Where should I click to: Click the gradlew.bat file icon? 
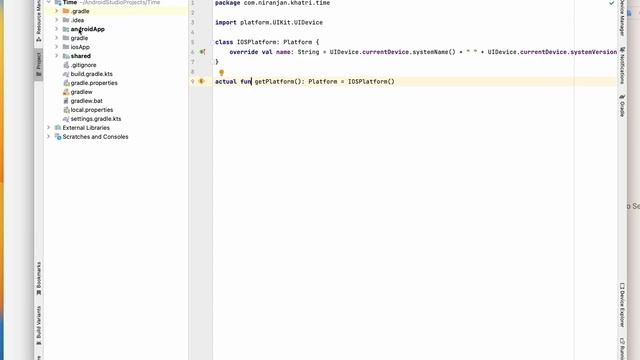point(66,101)
